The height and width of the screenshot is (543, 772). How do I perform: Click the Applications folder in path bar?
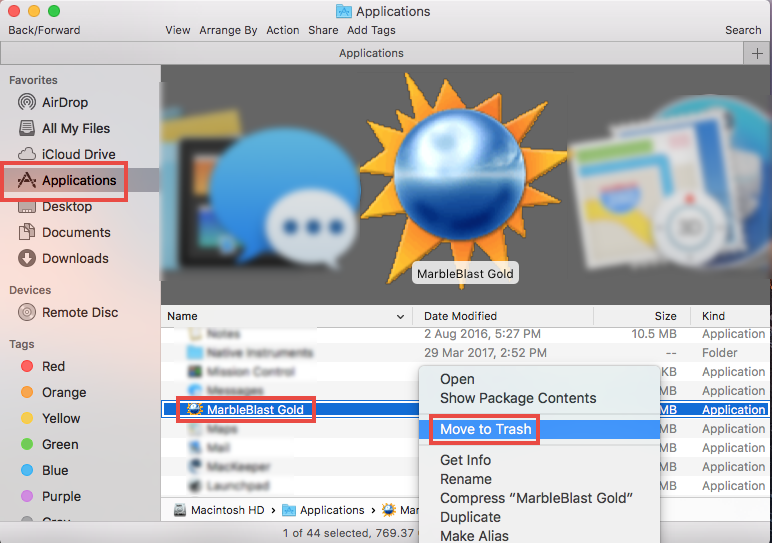coord(323,510)
